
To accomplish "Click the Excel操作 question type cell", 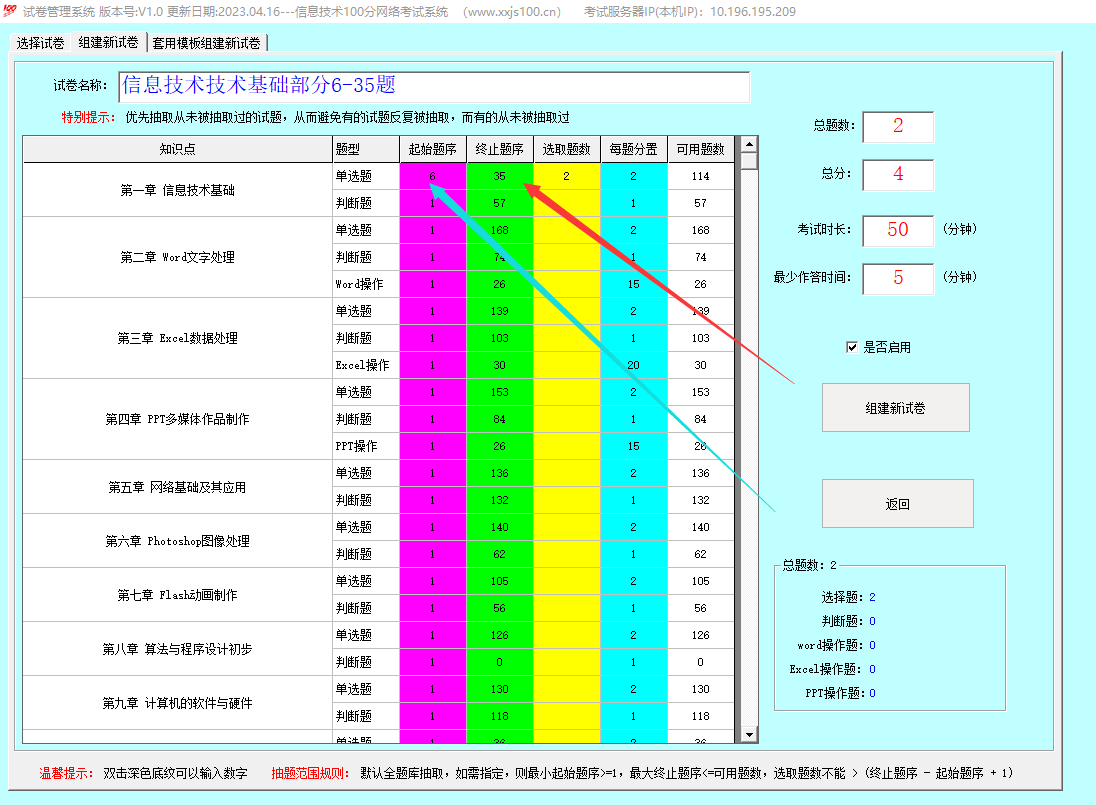I will coord(366,365).
